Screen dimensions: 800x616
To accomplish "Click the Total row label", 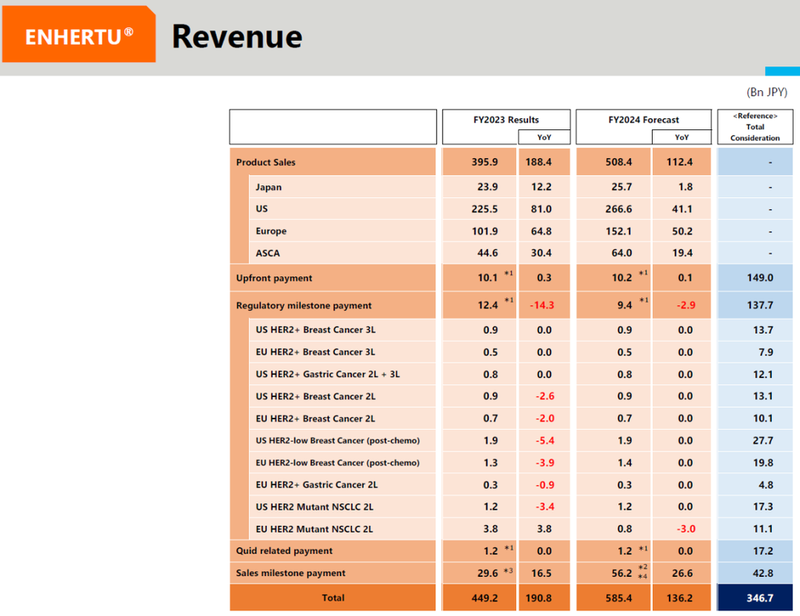I will coord(332,597).
